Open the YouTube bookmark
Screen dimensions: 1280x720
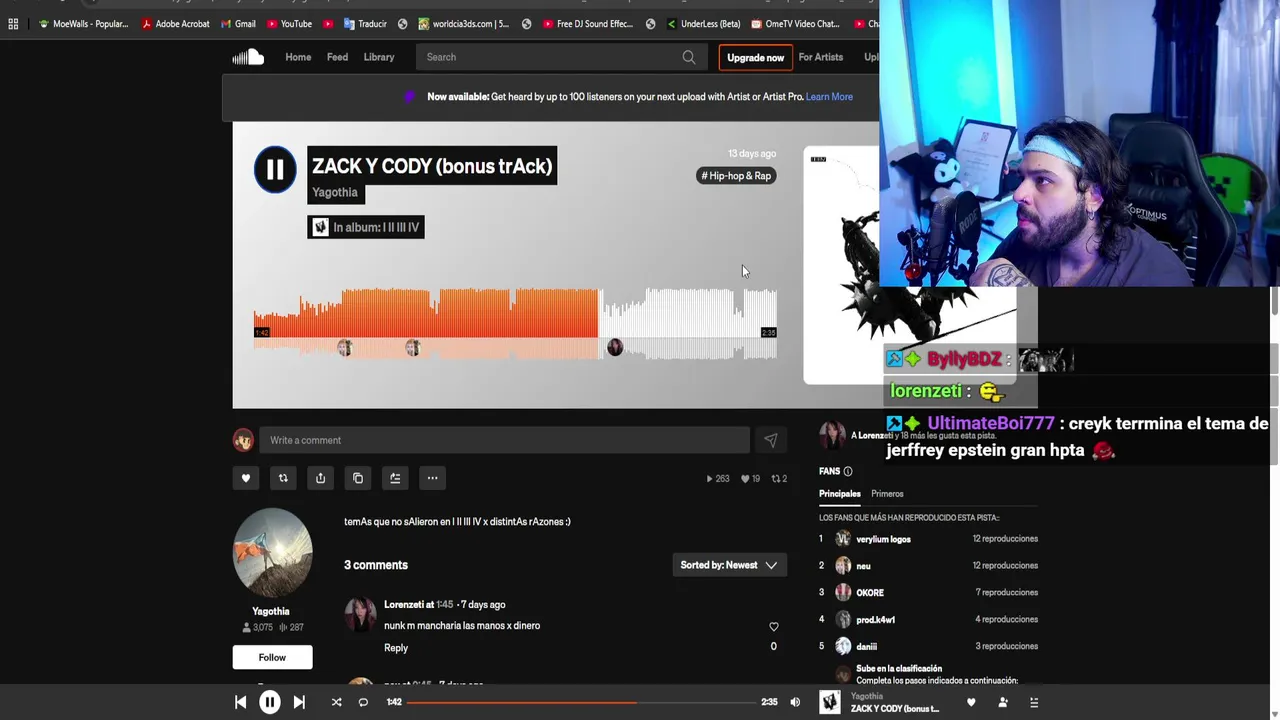point(289,24)
